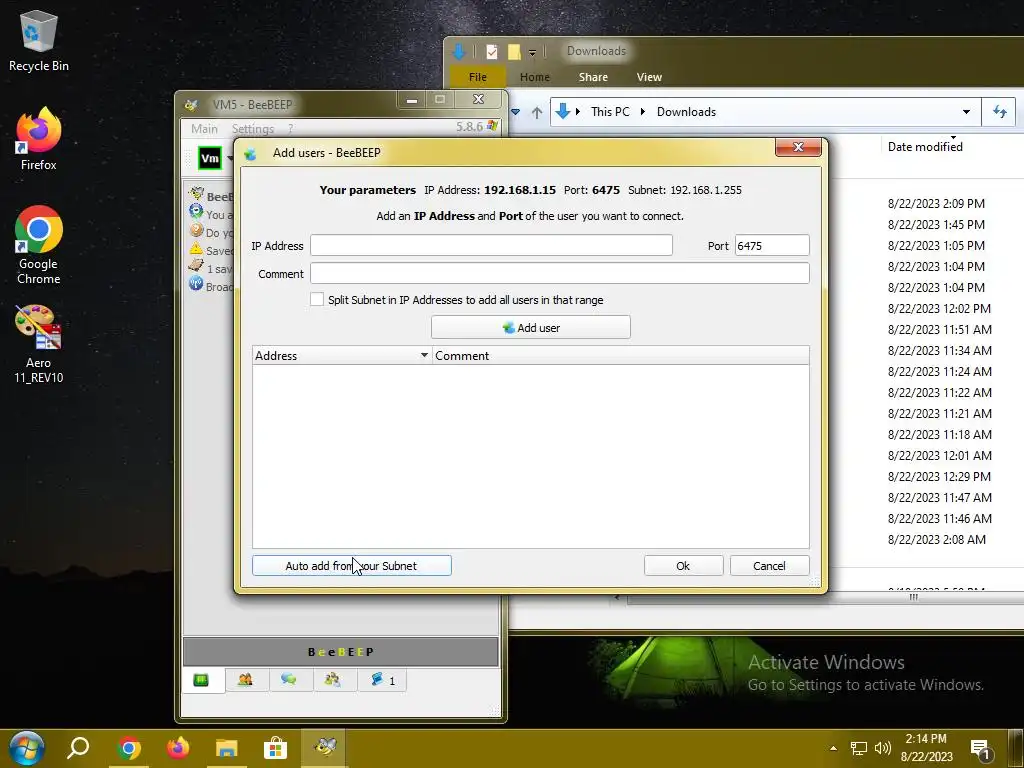Image resolution: width=1024 pixels, height=768 pixels.
Task: Click the Vm avatar icon in BeeBEEP
Action: (x=210, y=158)
